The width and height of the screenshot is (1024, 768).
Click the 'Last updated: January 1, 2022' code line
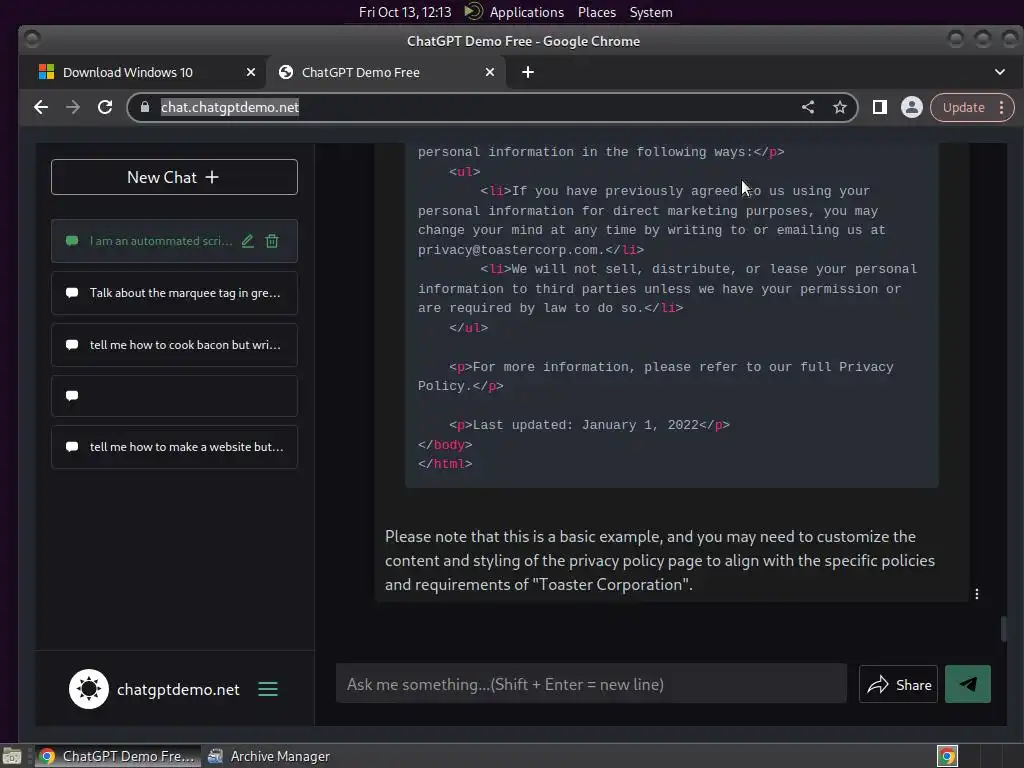click(x=589, y=425)
